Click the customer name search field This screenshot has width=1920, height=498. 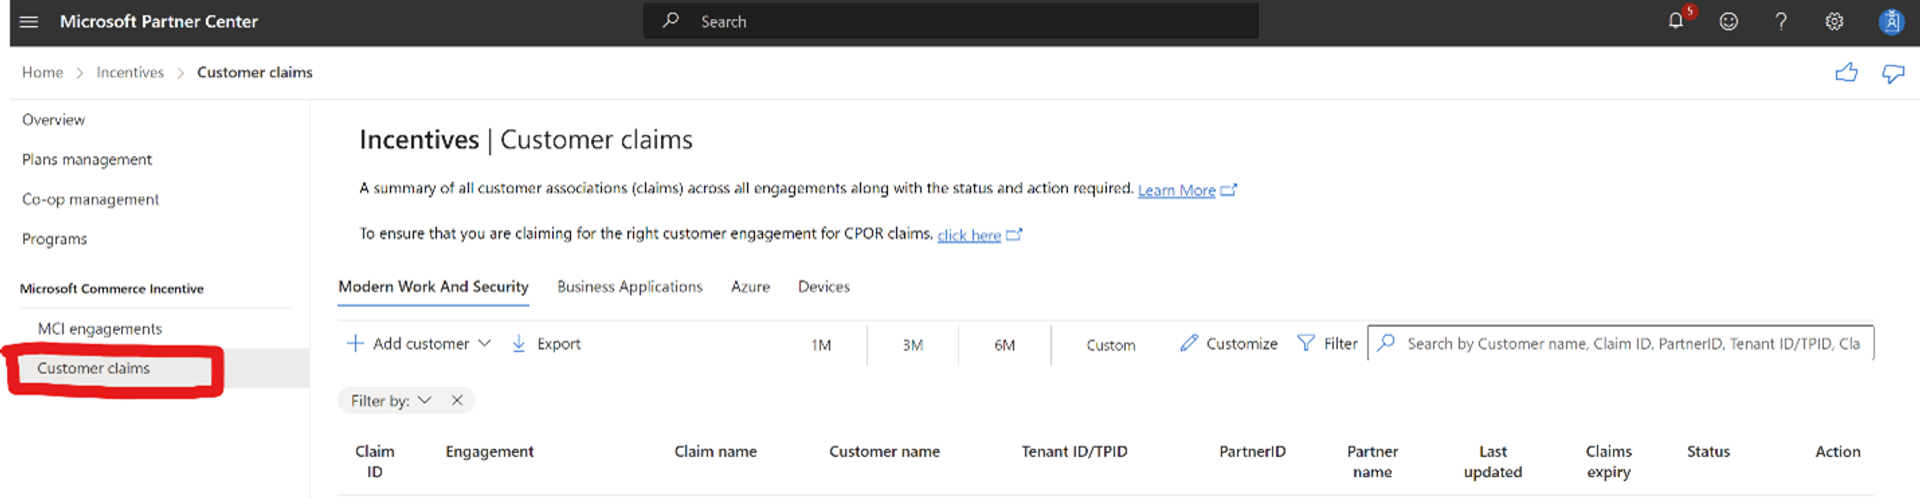click(1632, 343)
